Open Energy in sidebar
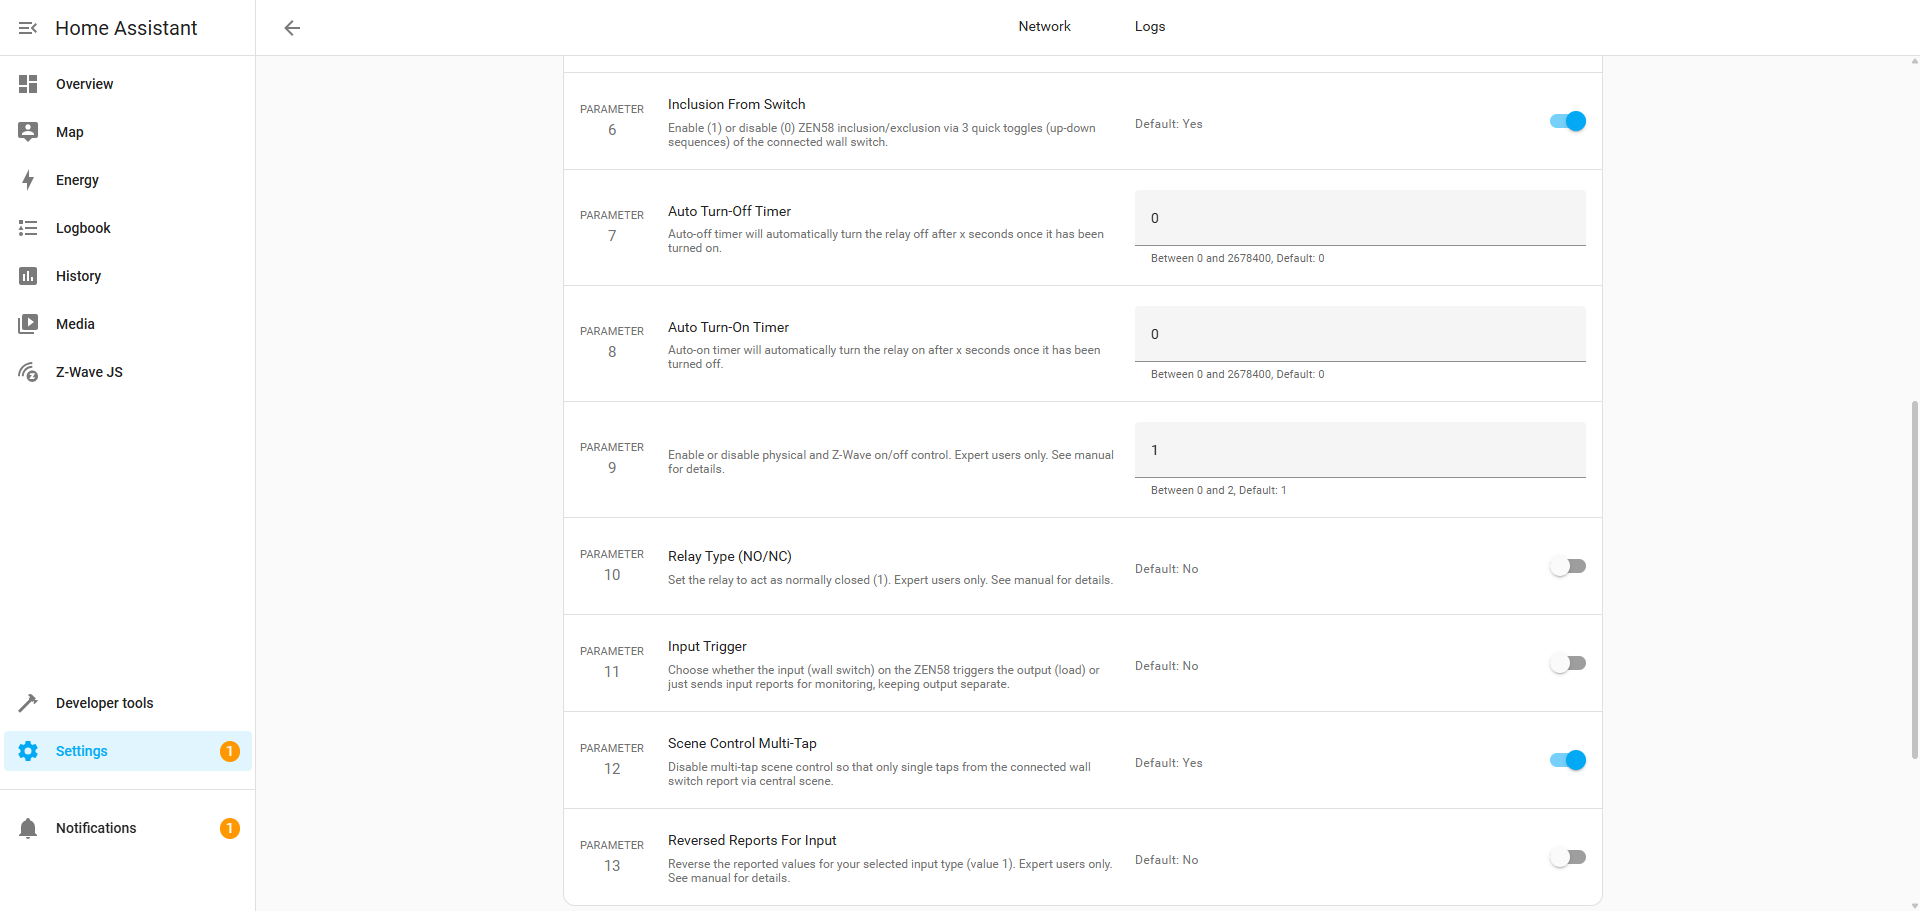The height and width of the screenshot is (911, 1920). [128, 180]
